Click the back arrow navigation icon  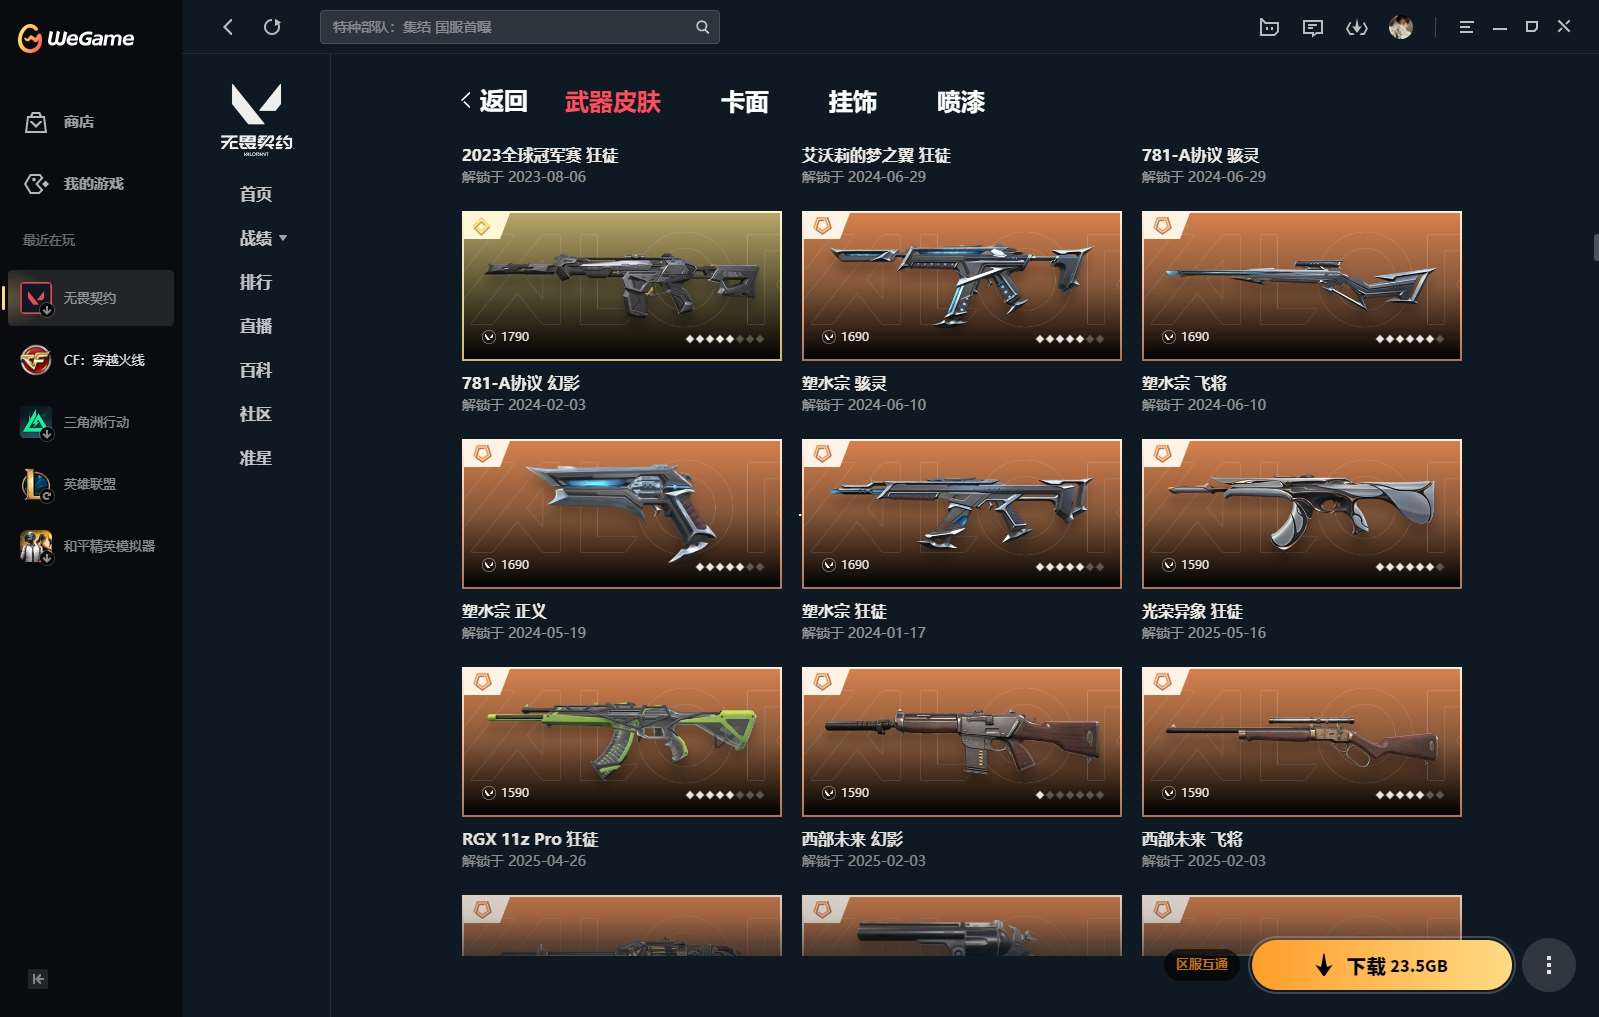[228, 27]
